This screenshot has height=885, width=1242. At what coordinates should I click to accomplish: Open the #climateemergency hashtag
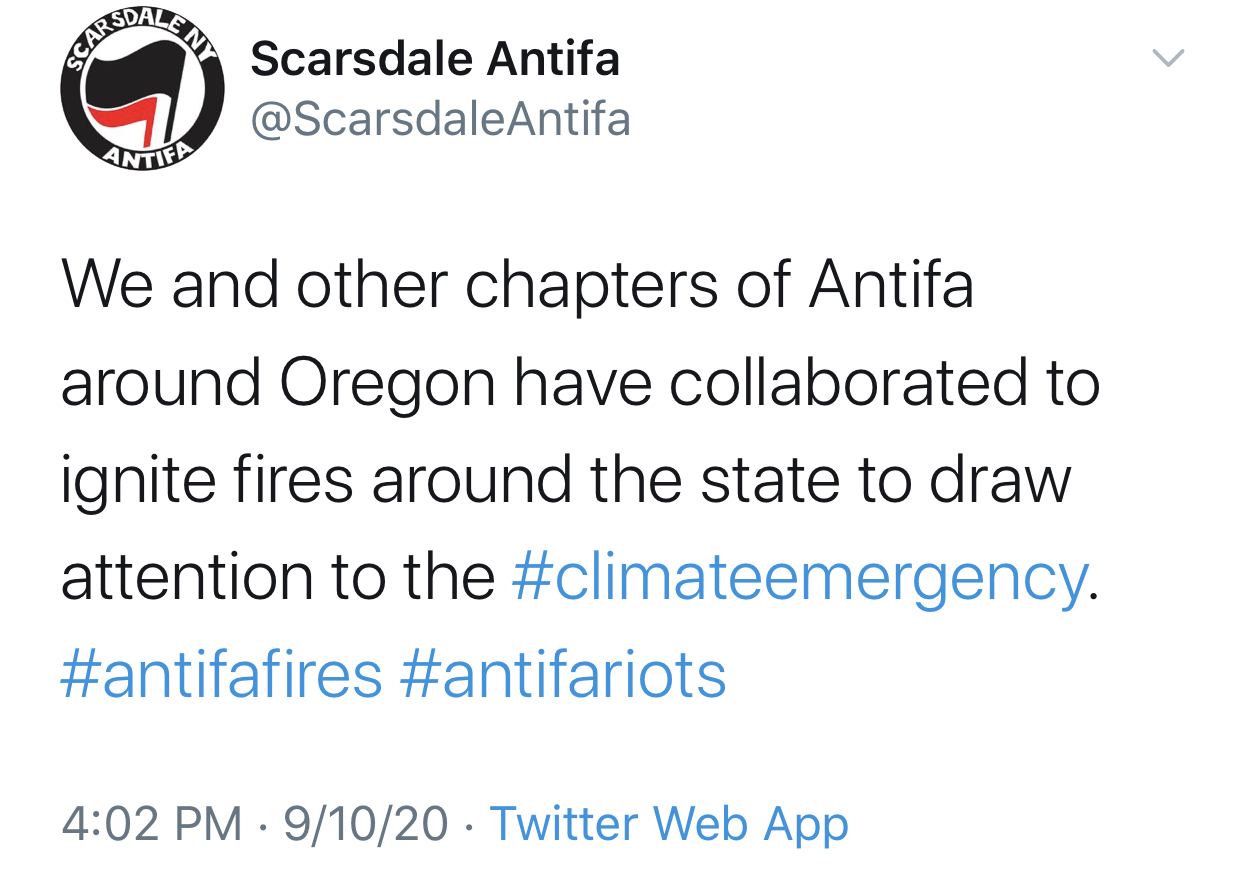point(799,577)
